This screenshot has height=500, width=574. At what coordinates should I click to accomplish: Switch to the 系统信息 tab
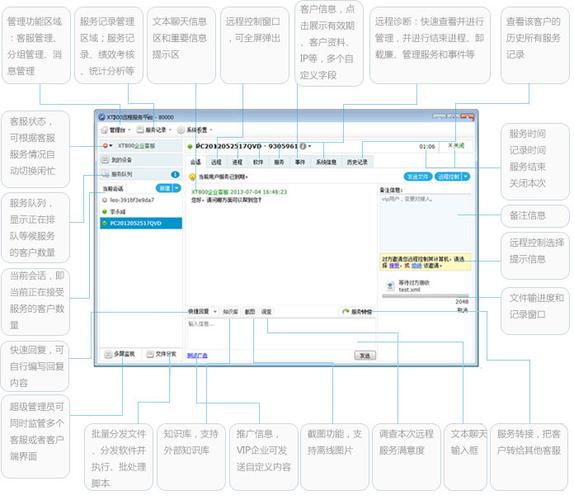[326, 162]
